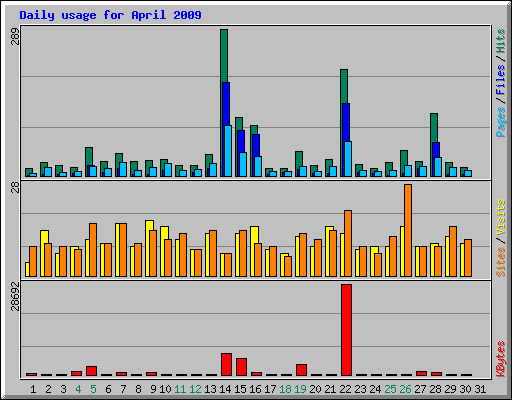The image size is (512, 400).
Task: Click the 'KBytes' legend label
Action: (x=501, y=359)
